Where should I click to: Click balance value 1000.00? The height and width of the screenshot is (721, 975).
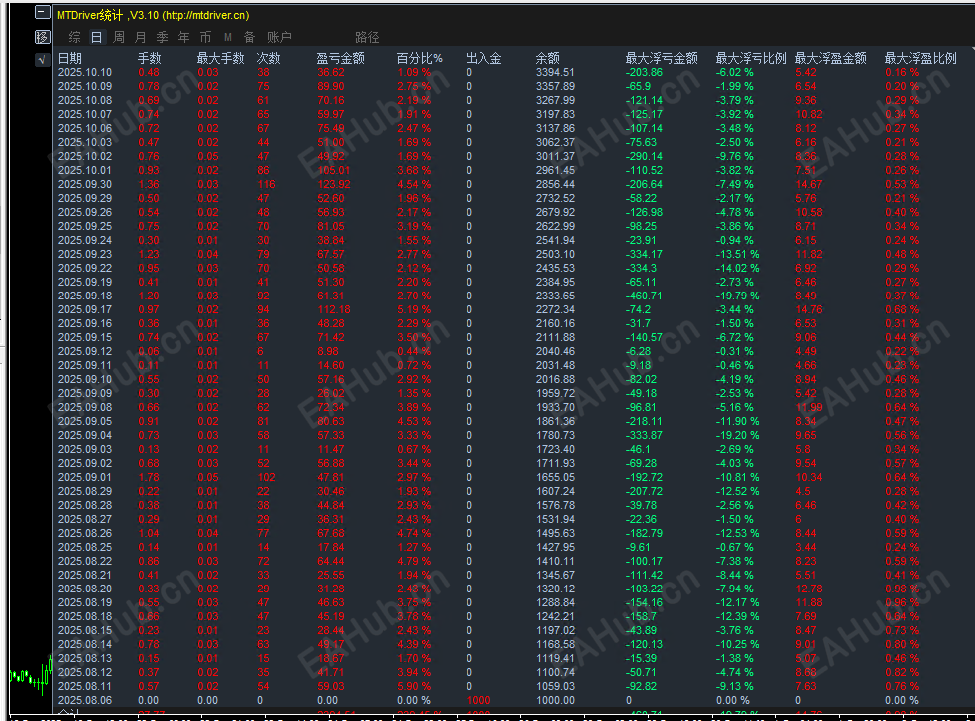click(555, 700)
